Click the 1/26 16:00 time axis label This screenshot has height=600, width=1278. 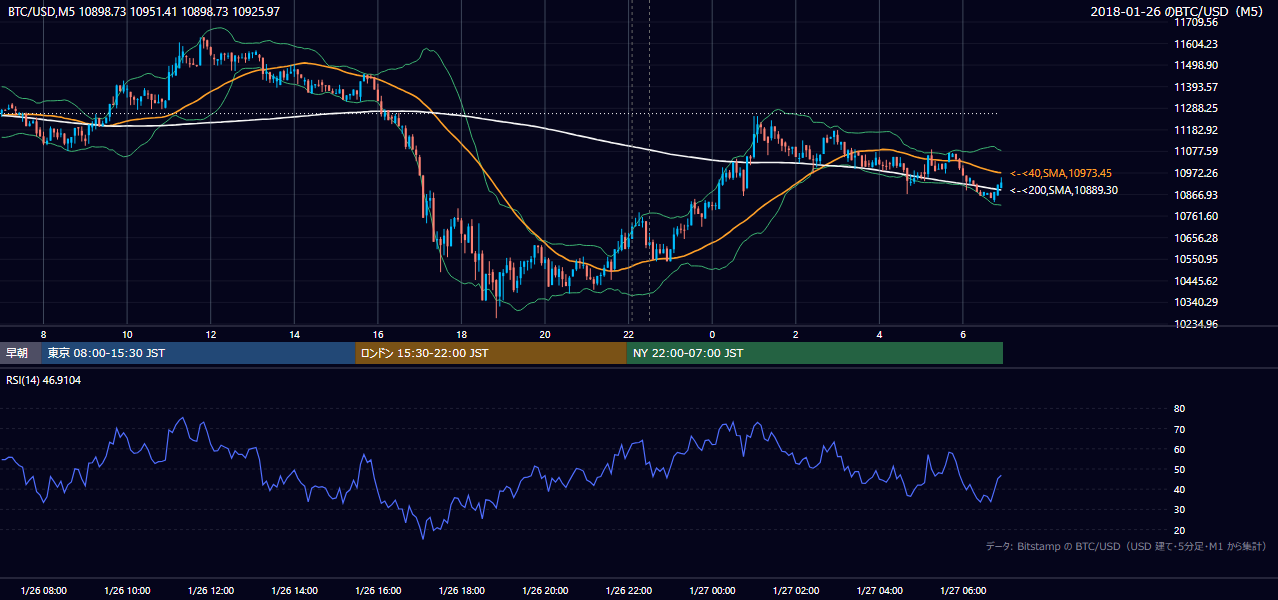pos(378,591)
